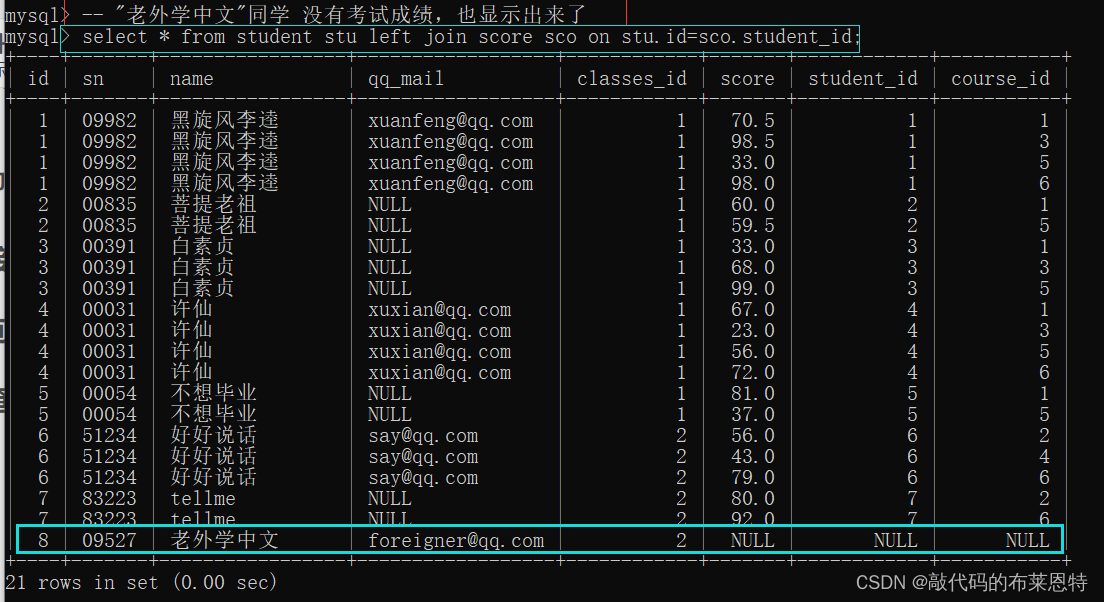
Task: Click name 菩提老祖 in the 60.0 score row
Action: click(x=213, y=205)
